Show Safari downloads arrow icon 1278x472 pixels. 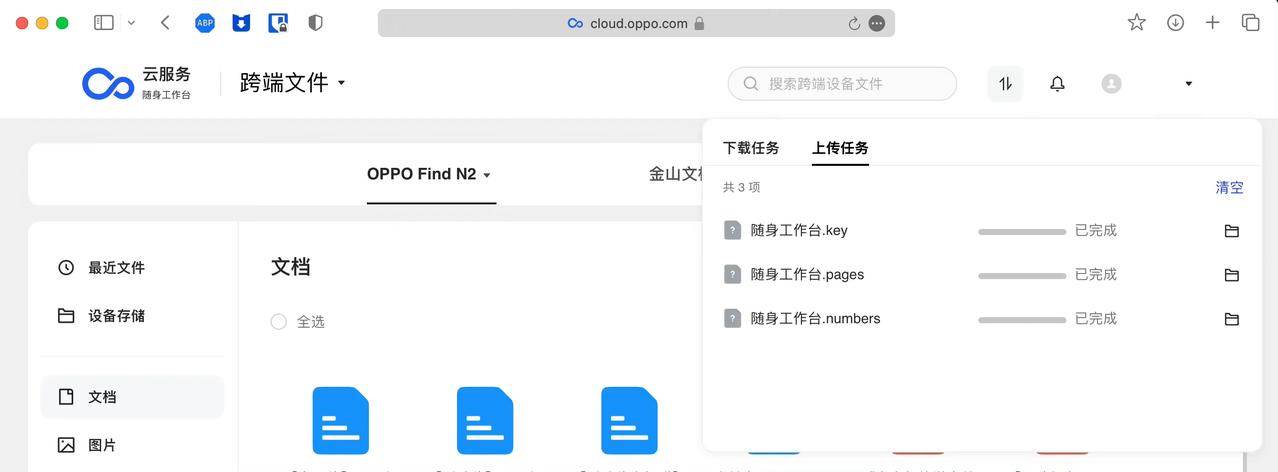pos(1175,22)
